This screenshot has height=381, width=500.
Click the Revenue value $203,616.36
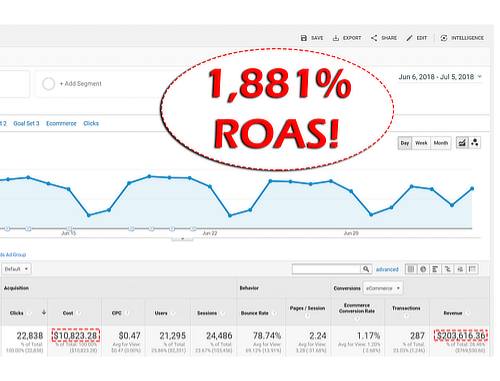[461, 335]
